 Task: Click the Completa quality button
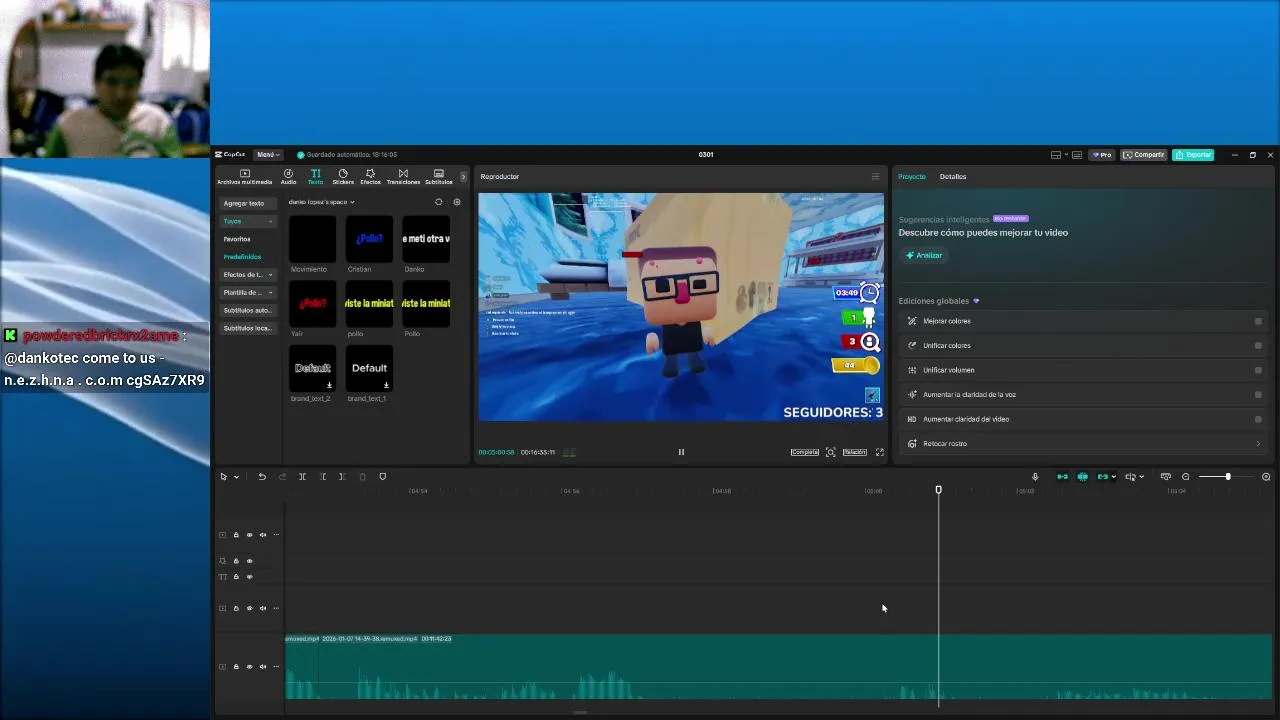tap(805, 452)
